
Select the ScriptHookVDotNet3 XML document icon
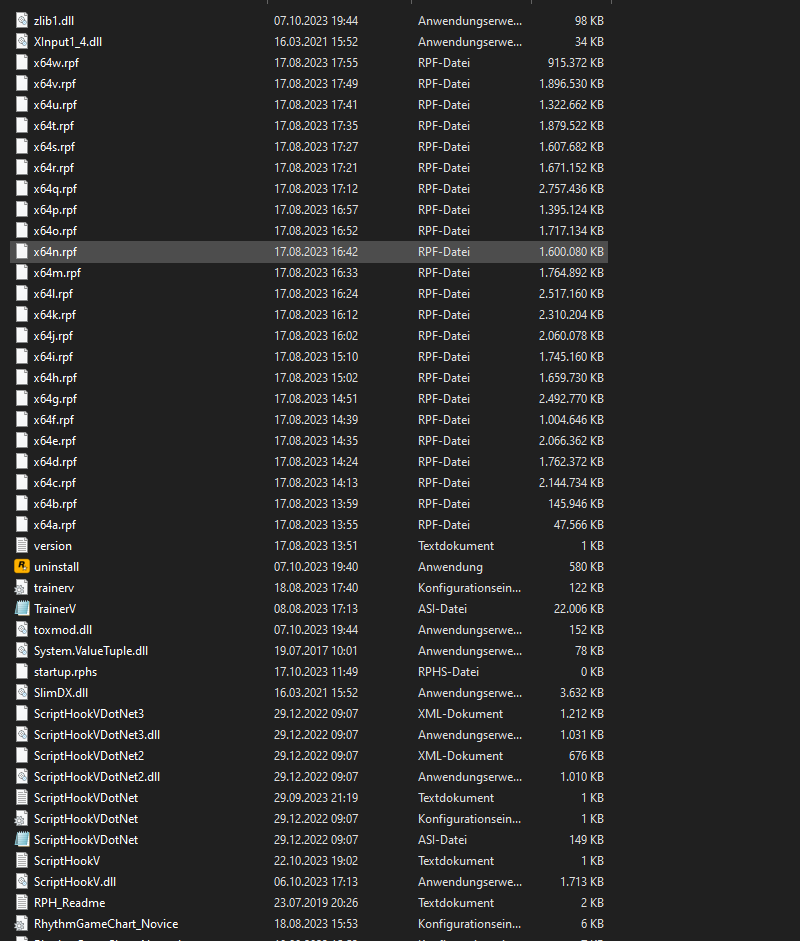[22, 714]
